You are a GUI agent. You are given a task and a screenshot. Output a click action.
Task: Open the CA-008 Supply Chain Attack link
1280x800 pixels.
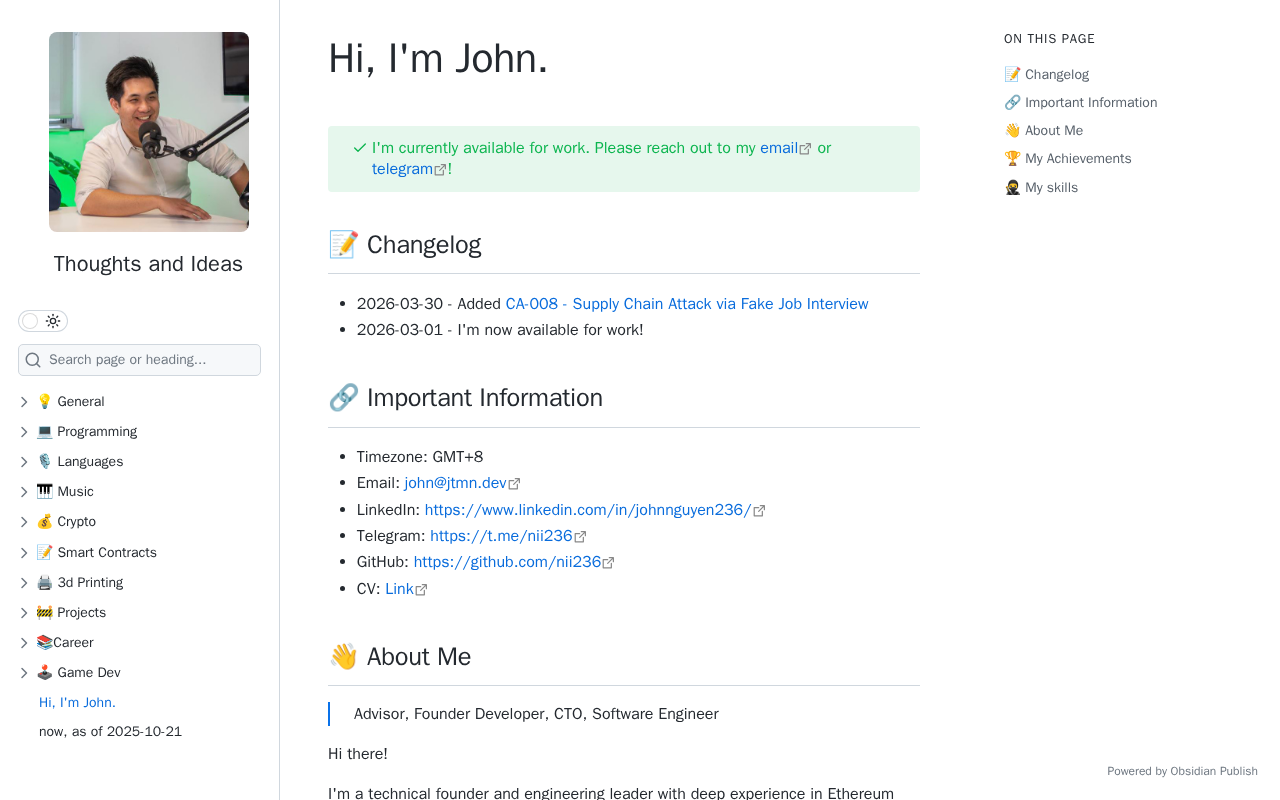tap(686, 304)
